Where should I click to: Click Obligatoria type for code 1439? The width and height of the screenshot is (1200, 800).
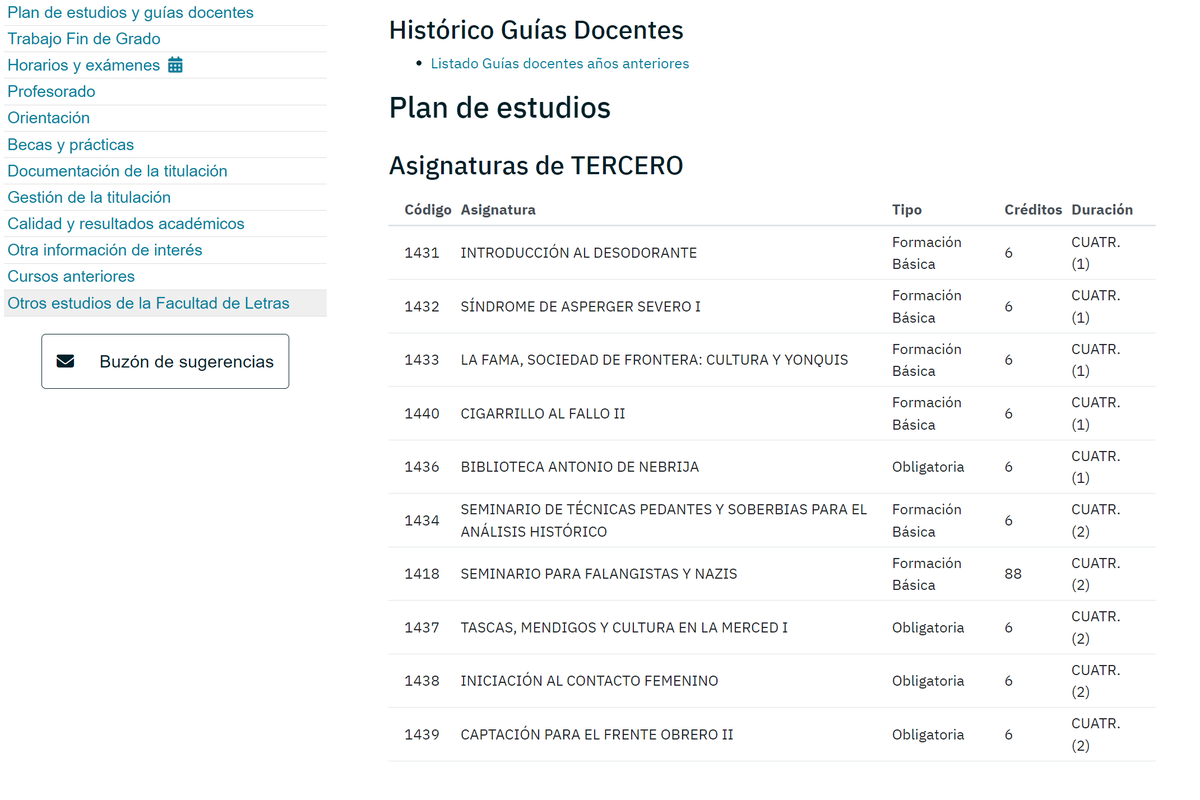click(928, 734)
